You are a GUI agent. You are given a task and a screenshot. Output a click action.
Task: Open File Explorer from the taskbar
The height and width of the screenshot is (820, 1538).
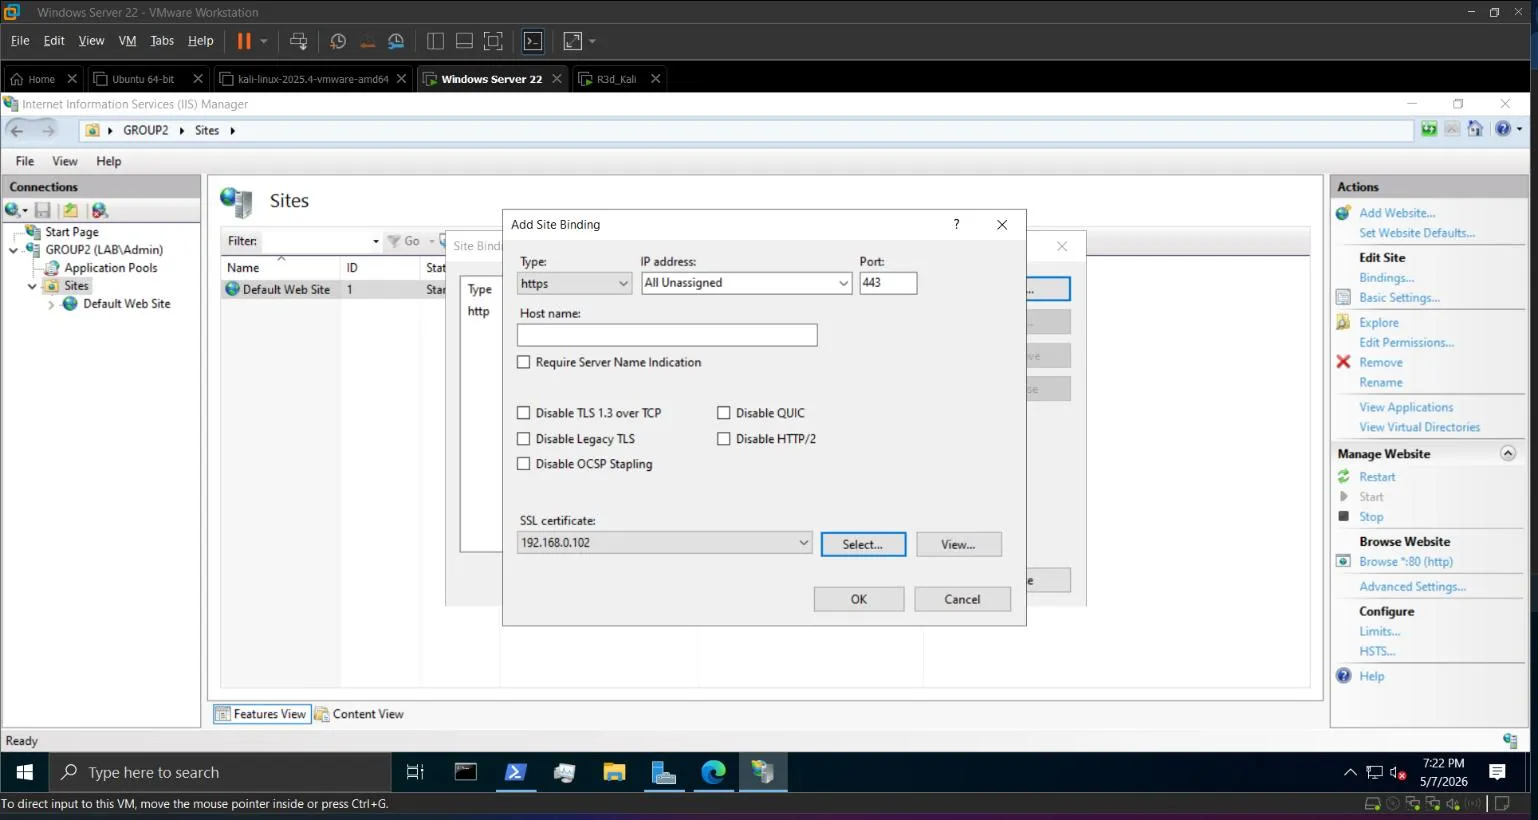tap(614, 772)
